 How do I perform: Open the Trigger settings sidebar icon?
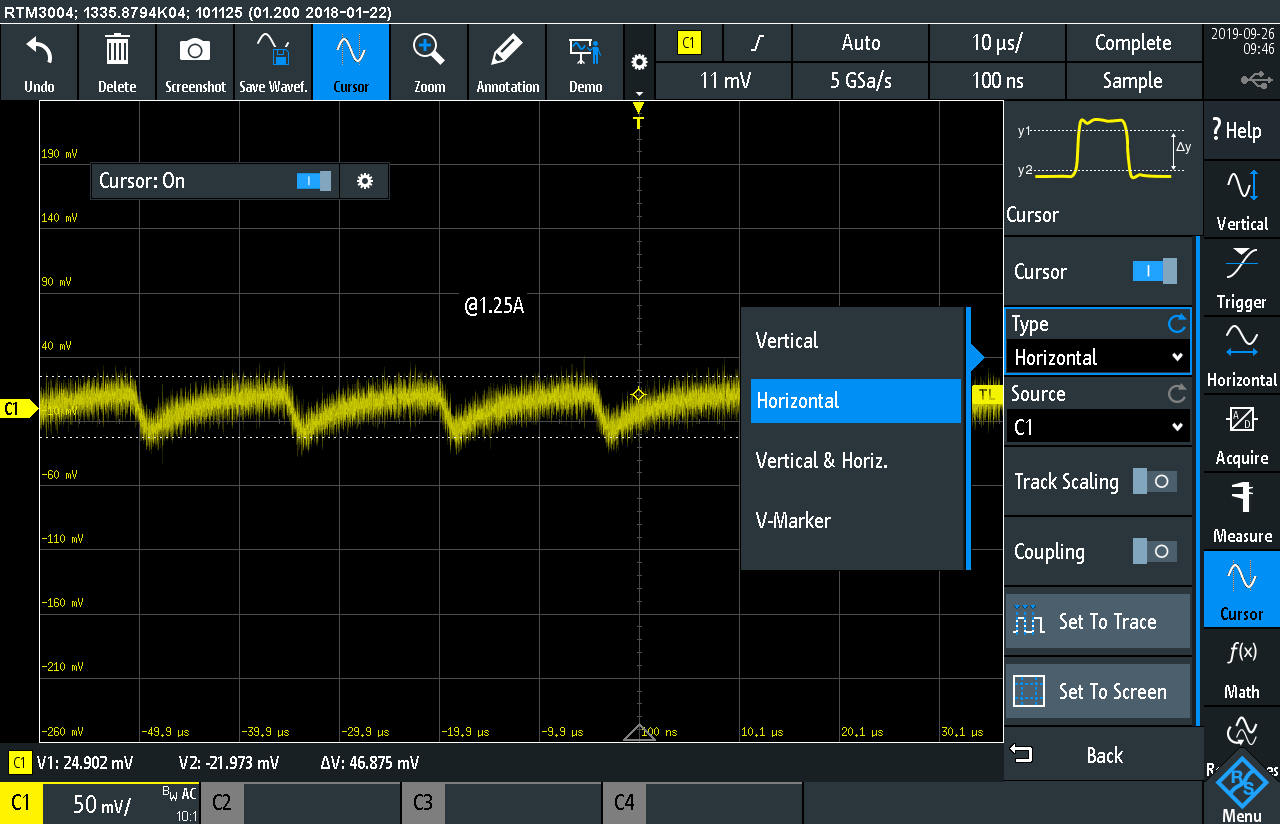point(1242,276)
